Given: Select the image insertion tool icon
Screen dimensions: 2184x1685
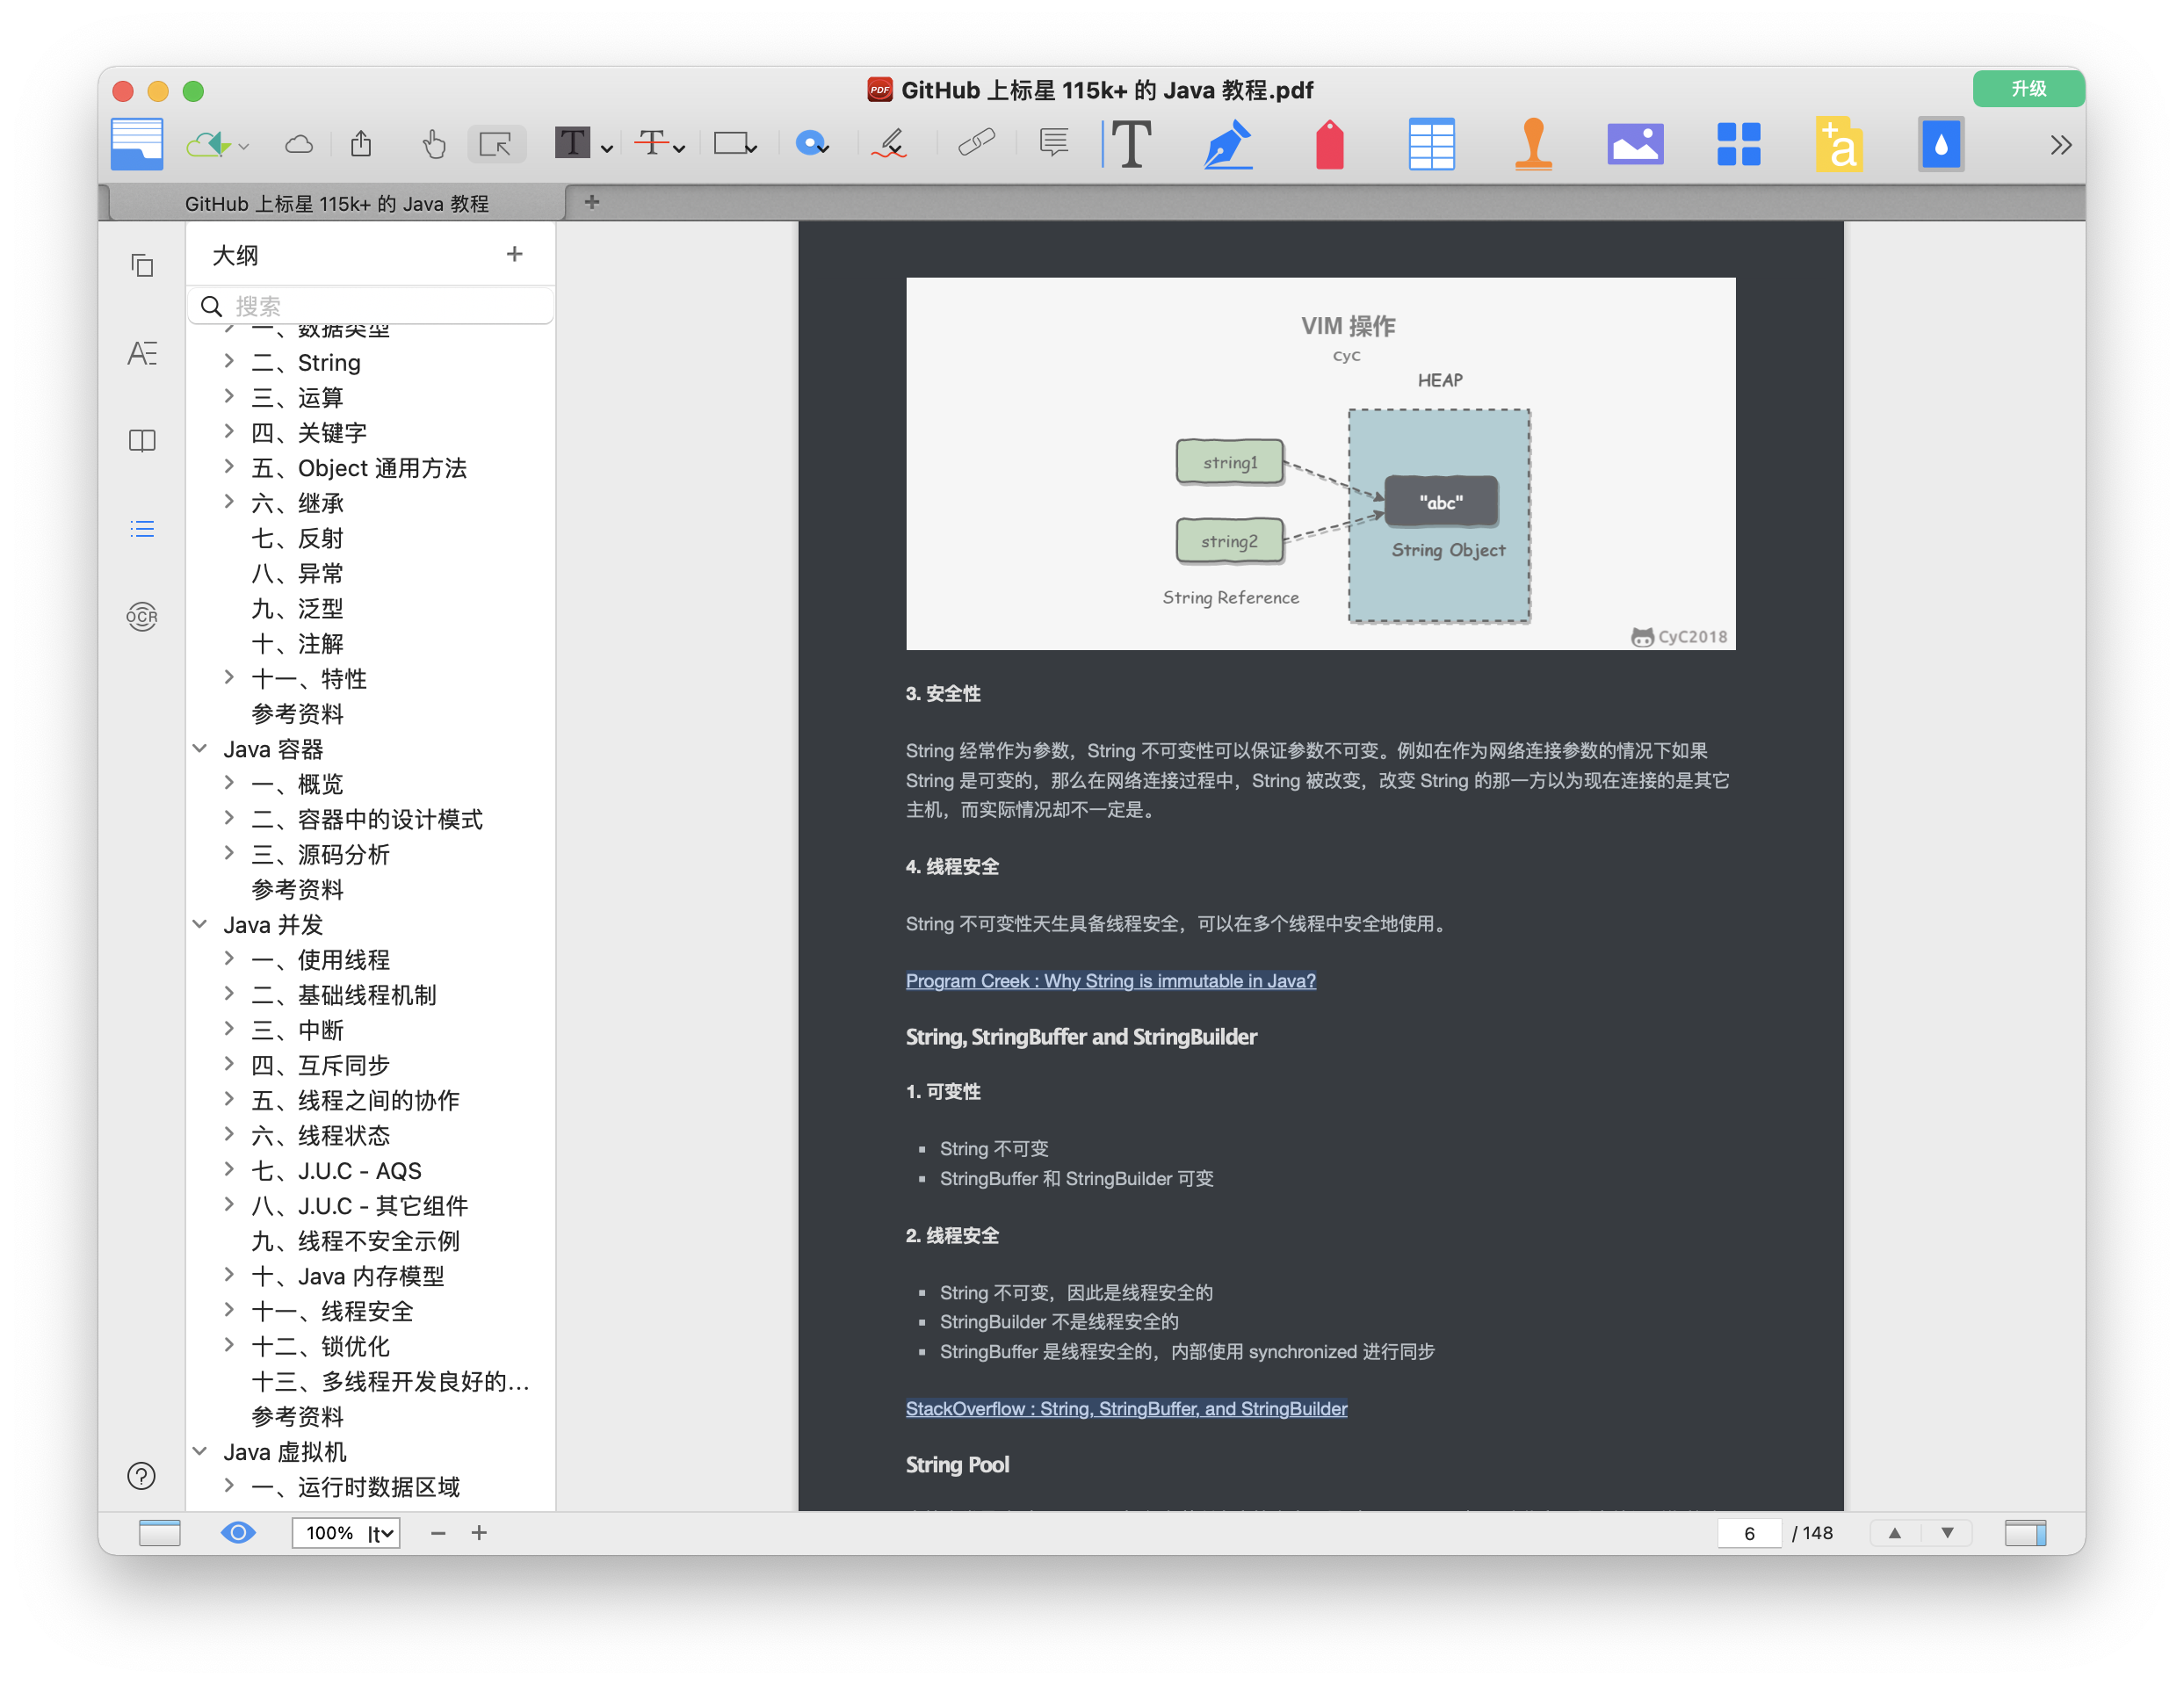Looking at the screenshot, I should 1633,143.
